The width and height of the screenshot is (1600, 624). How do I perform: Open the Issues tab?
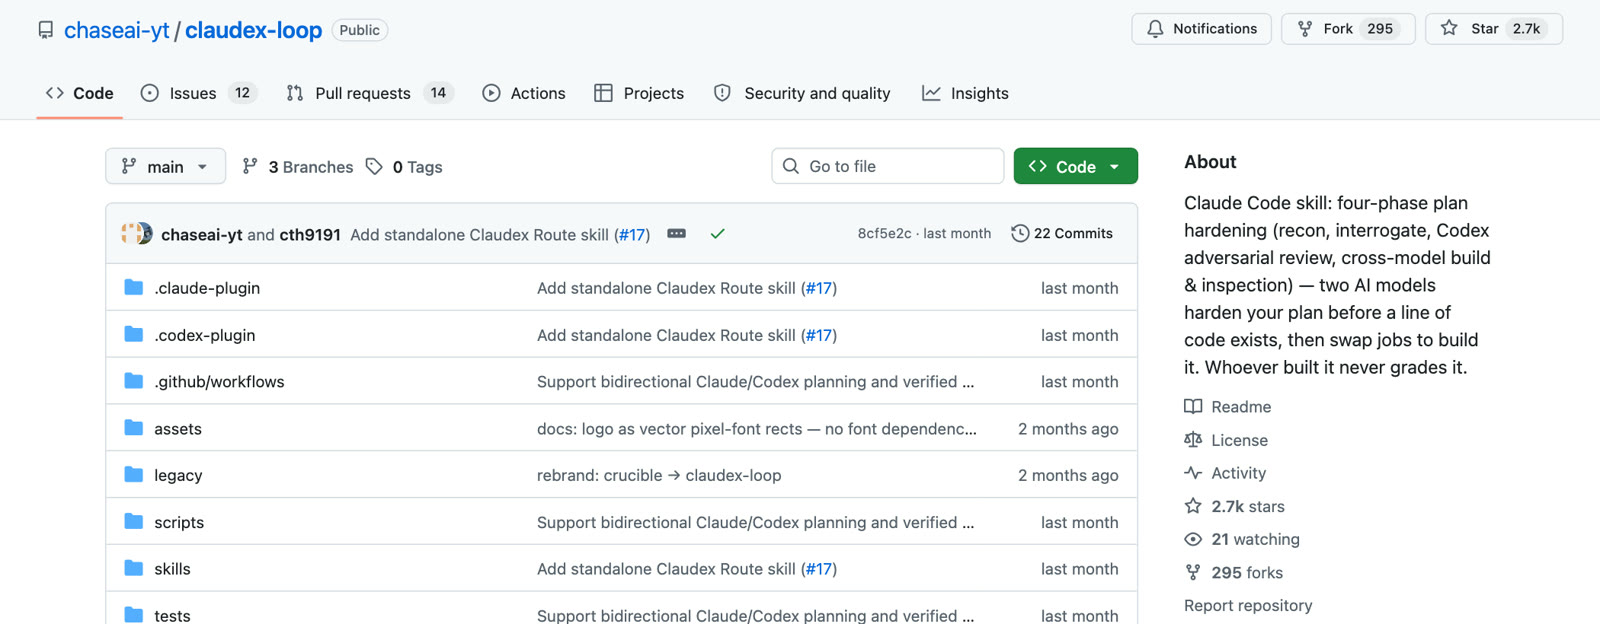coord(199,93)
